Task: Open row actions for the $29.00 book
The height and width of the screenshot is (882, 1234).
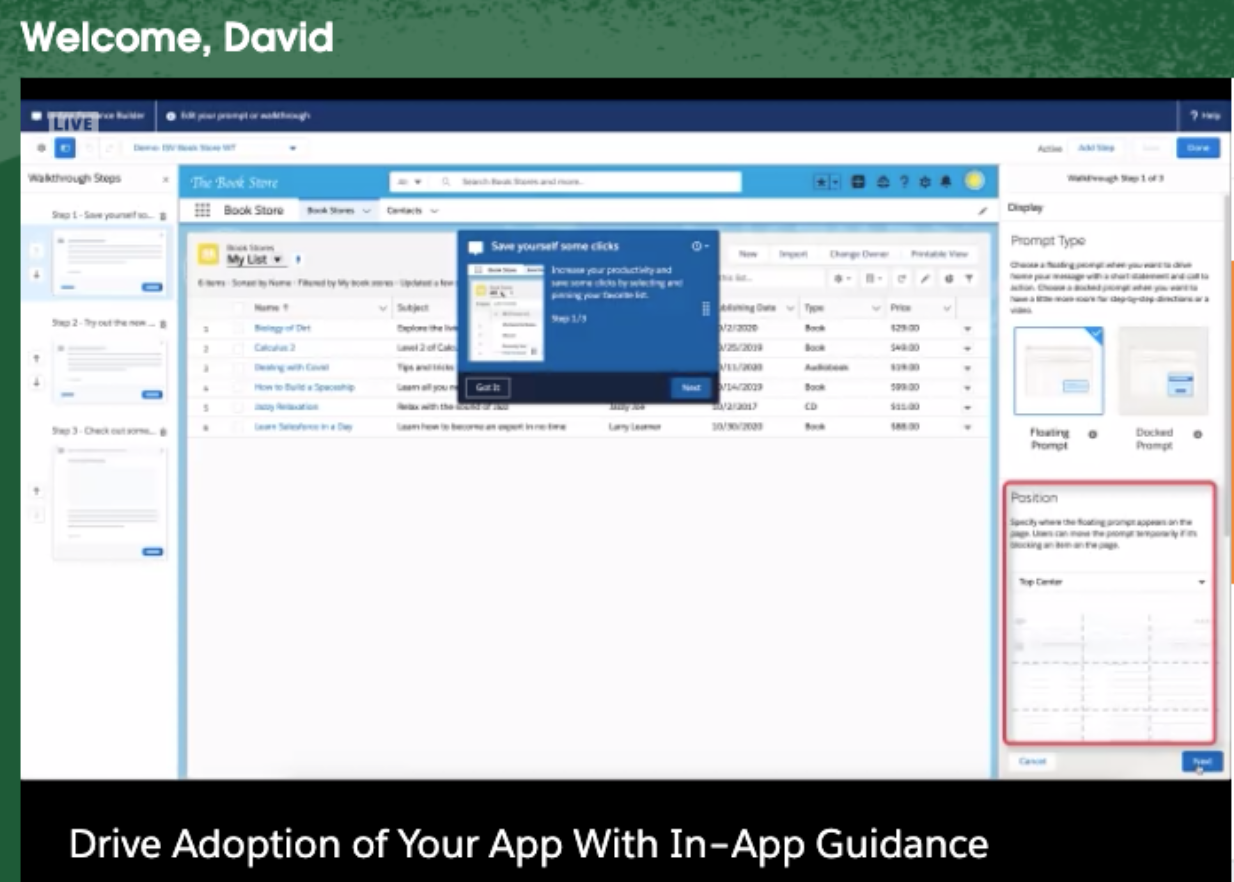Action: coord(968,328)
